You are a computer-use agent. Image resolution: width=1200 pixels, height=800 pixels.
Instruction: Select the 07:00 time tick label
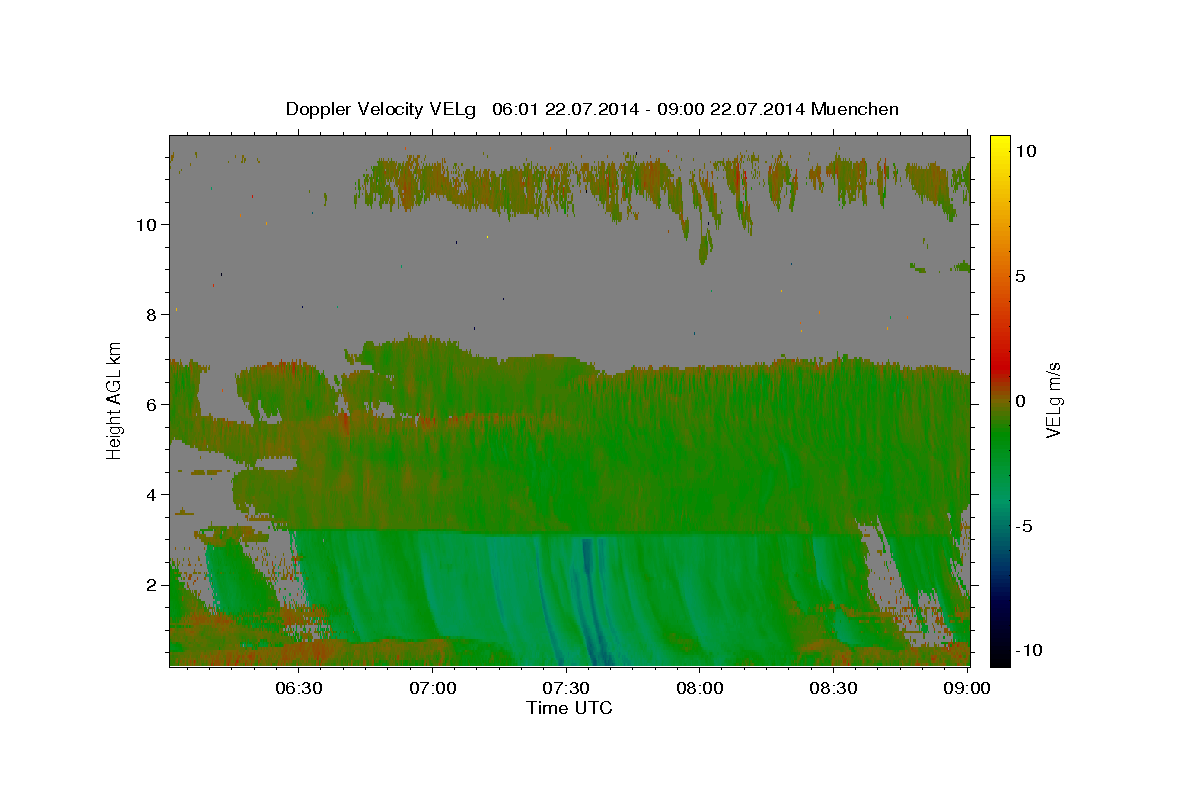coord(434,688)
